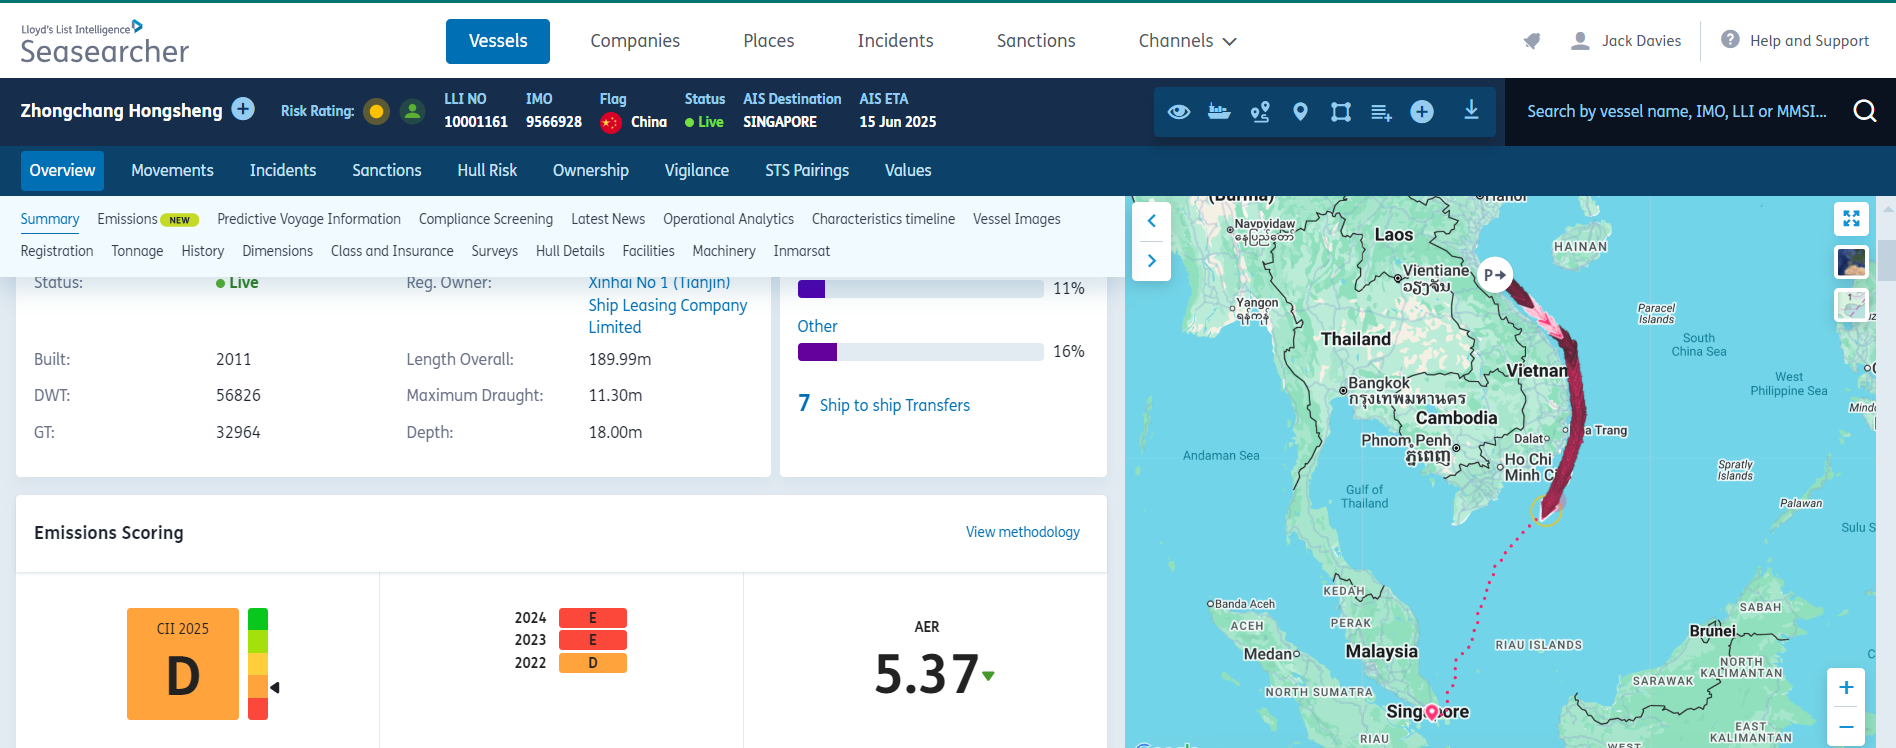Image resolution: width=1896 pixels, height=748 pixels.
Task: Open the Values tab
Action: point(908,171)
